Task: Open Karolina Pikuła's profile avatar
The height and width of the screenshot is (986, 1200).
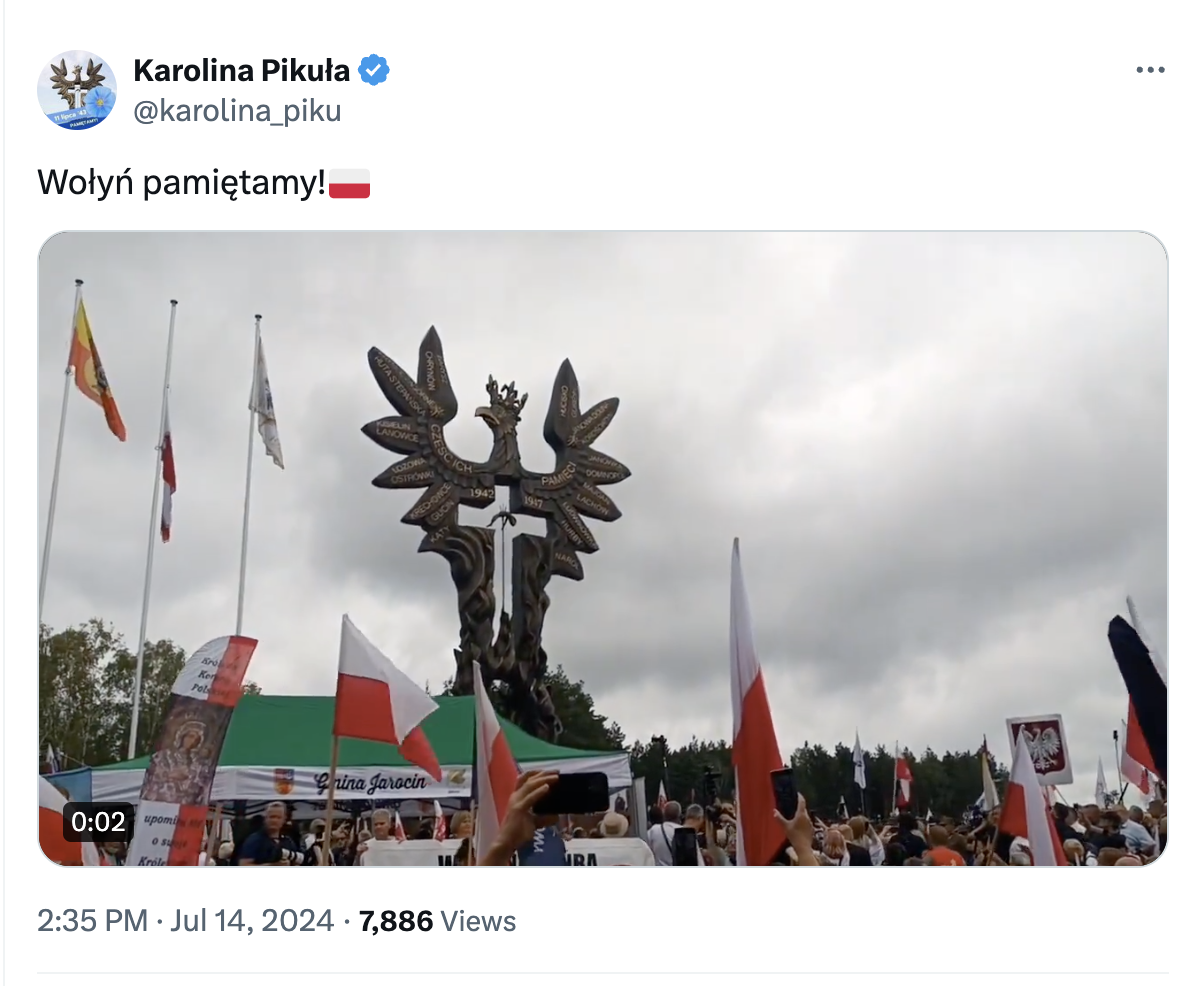Action: click(x=77, y=90)
